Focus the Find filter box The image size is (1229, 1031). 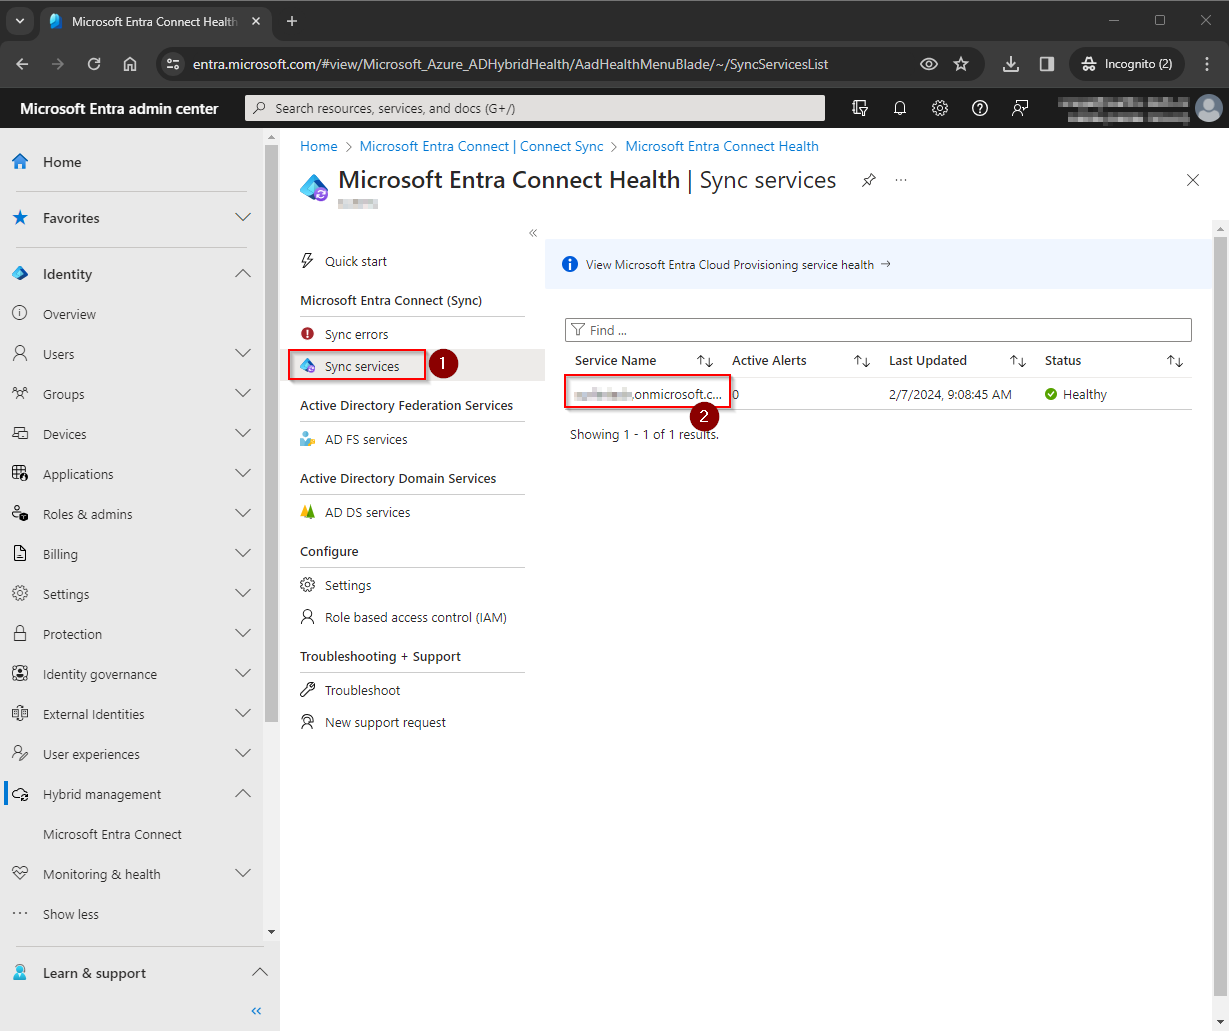click(878, 330)
